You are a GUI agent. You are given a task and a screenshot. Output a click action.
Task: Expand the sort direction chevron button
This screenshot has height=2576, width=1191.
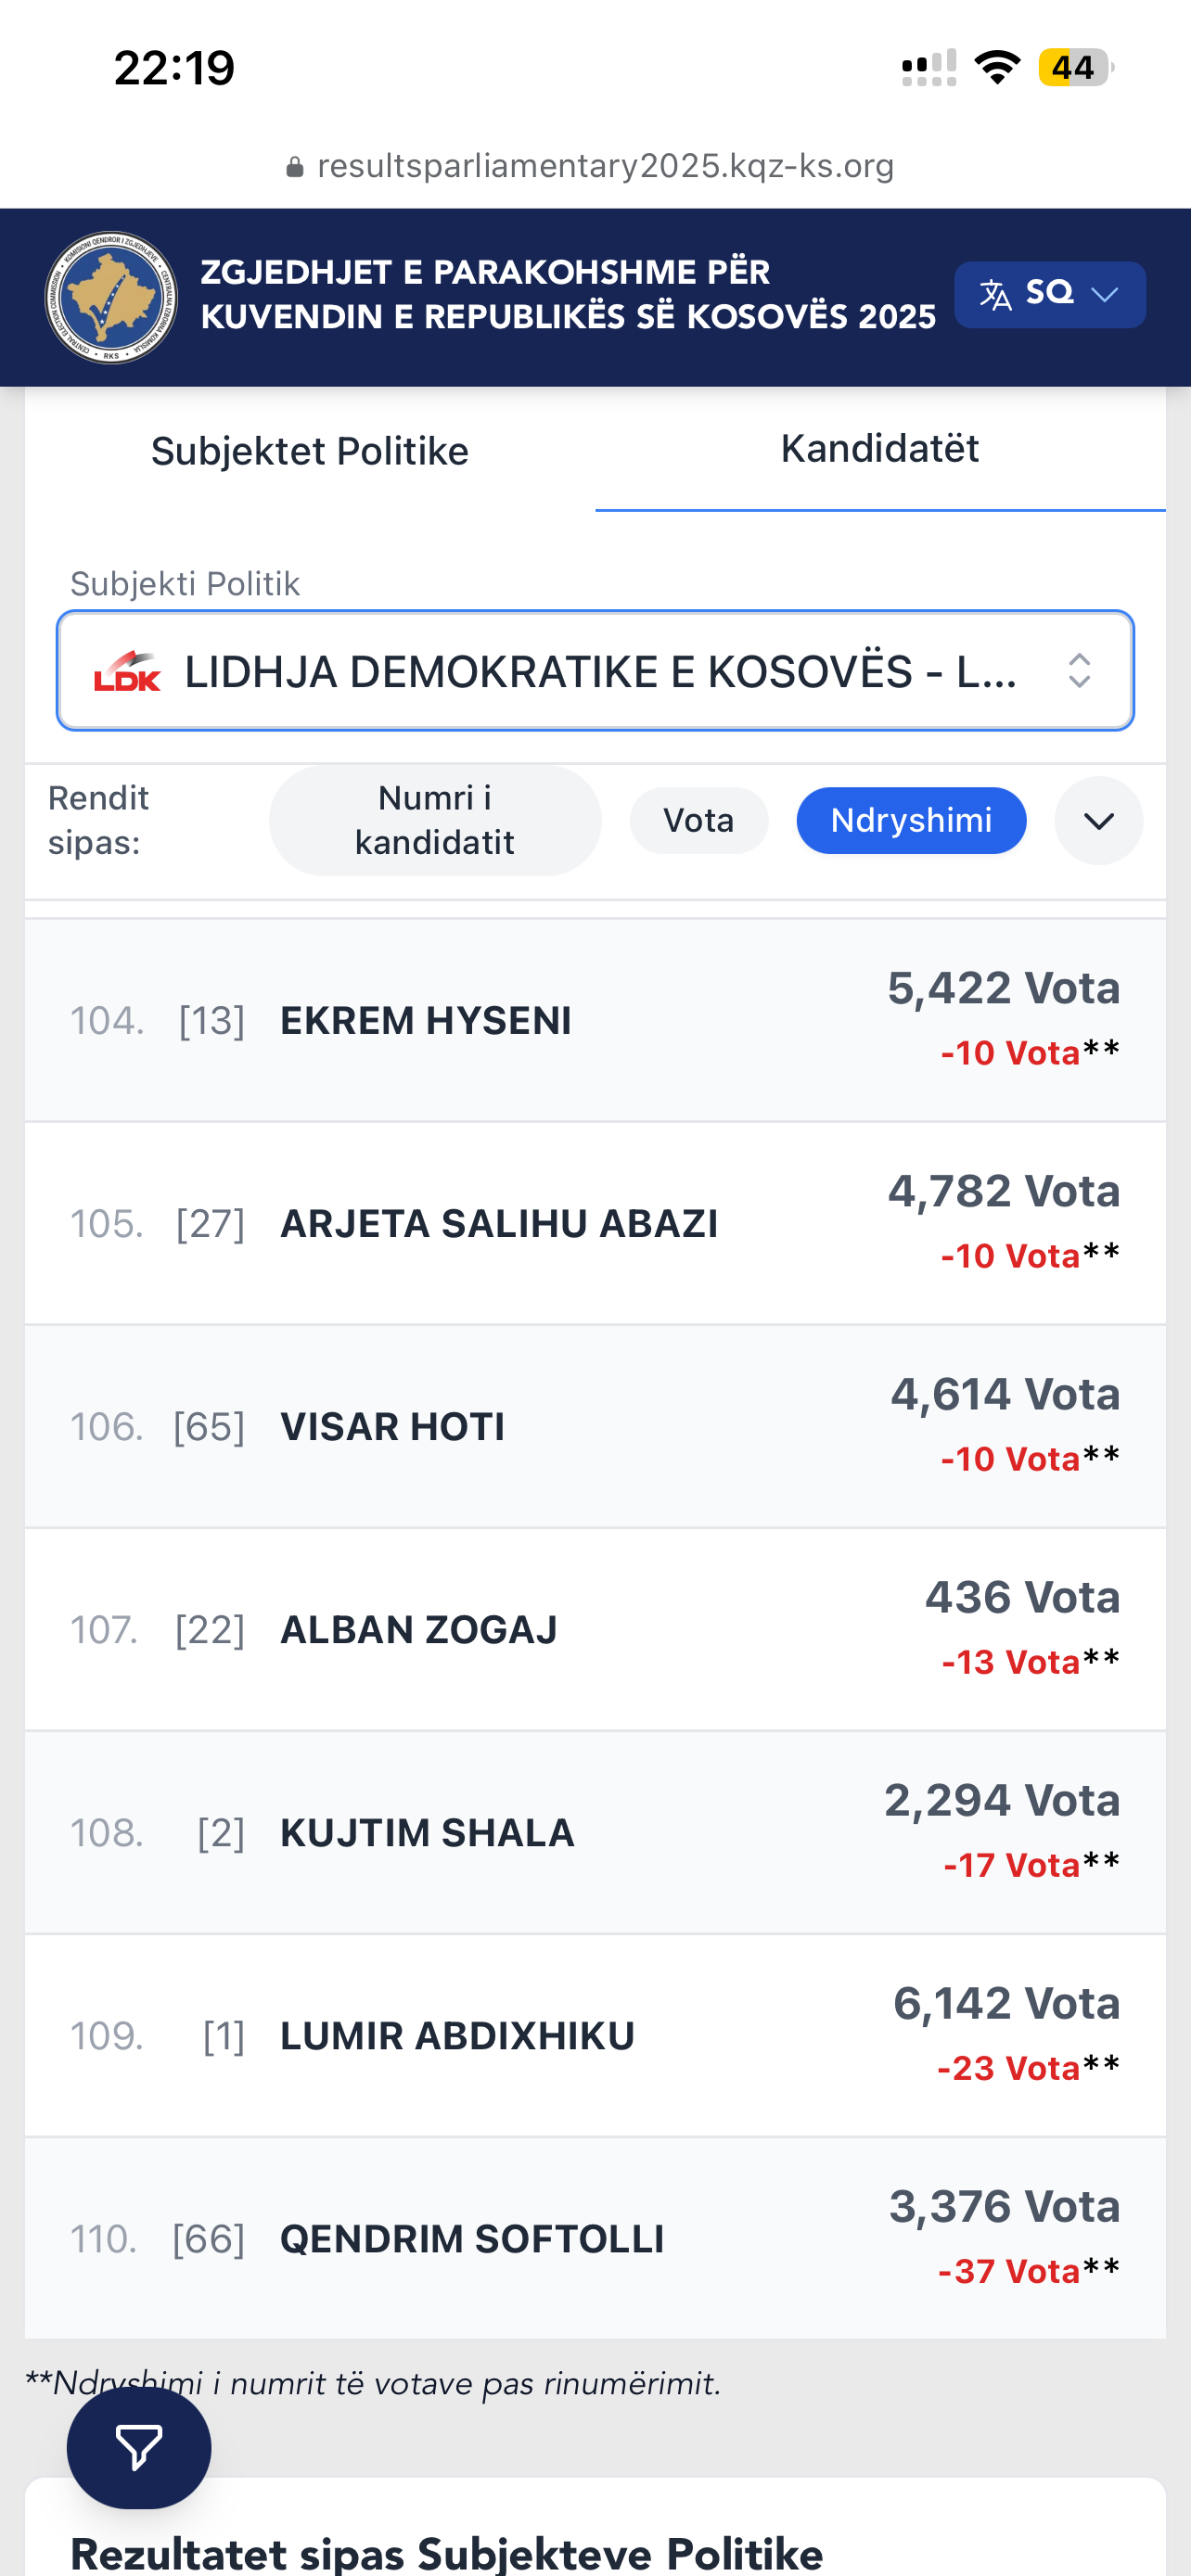1098,821
